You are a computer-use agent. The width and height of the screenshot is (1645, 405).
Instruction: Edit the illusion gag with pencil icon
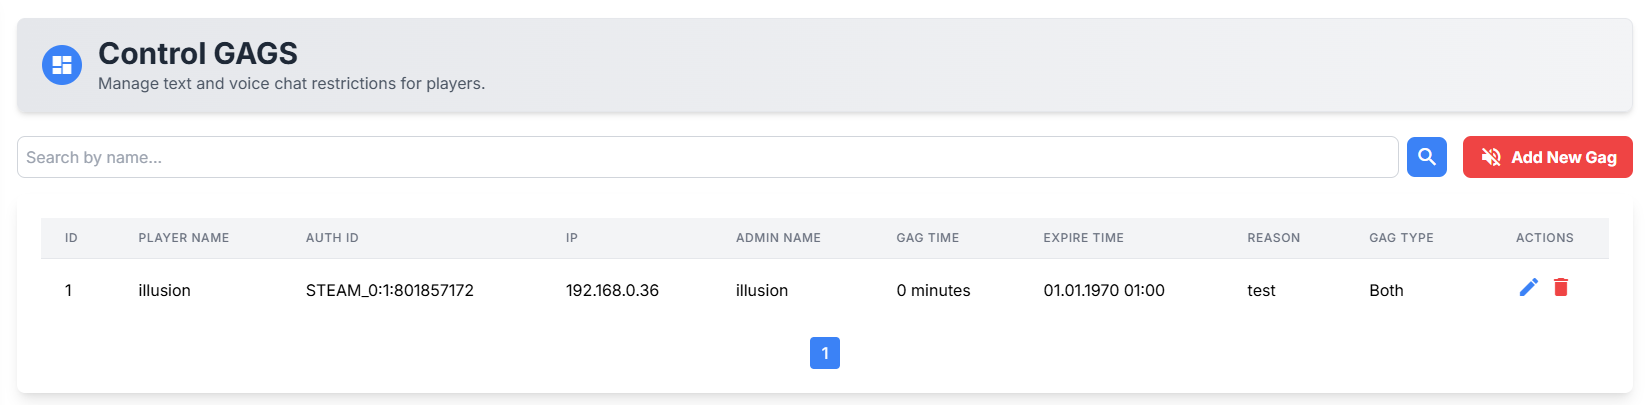(x=1528, y=288)
